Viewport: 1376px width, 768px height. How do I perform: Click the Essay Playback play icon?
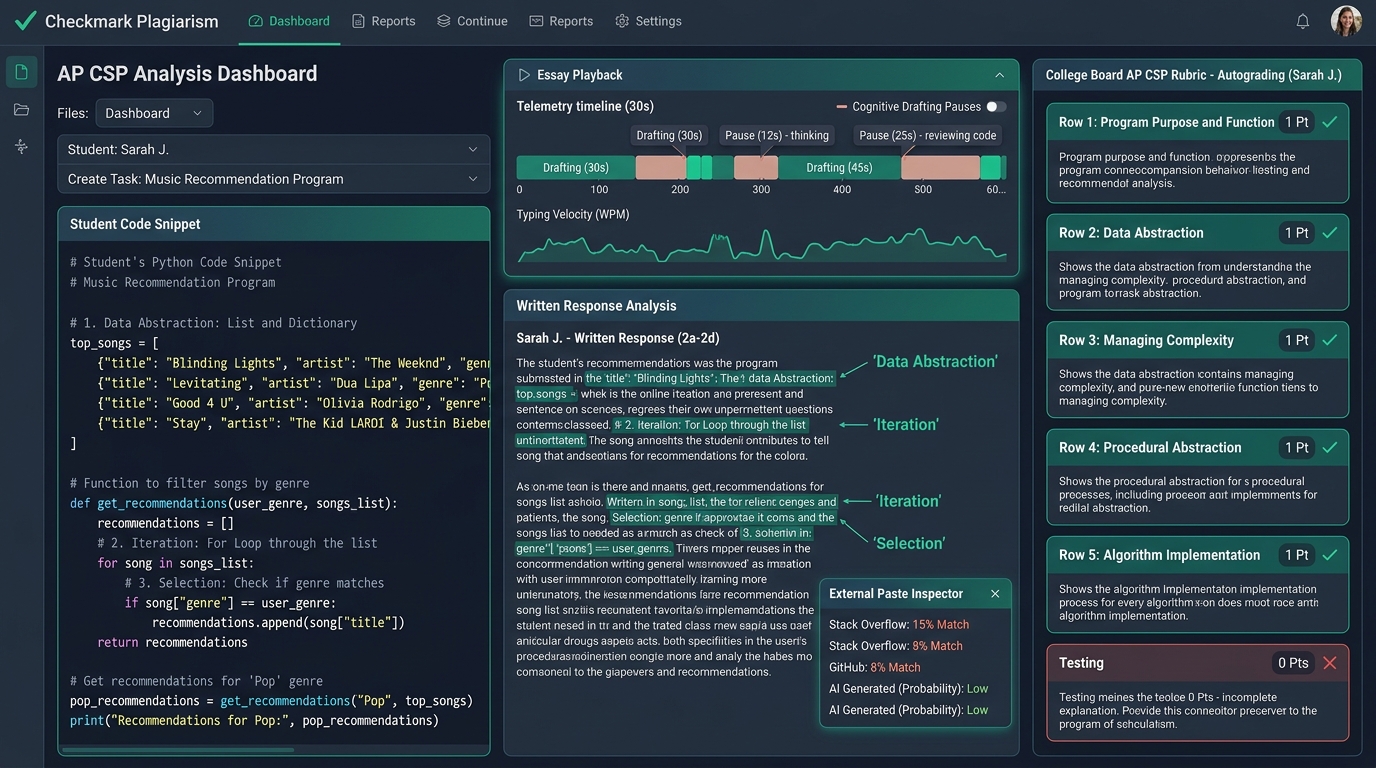(x=524, y=75)
